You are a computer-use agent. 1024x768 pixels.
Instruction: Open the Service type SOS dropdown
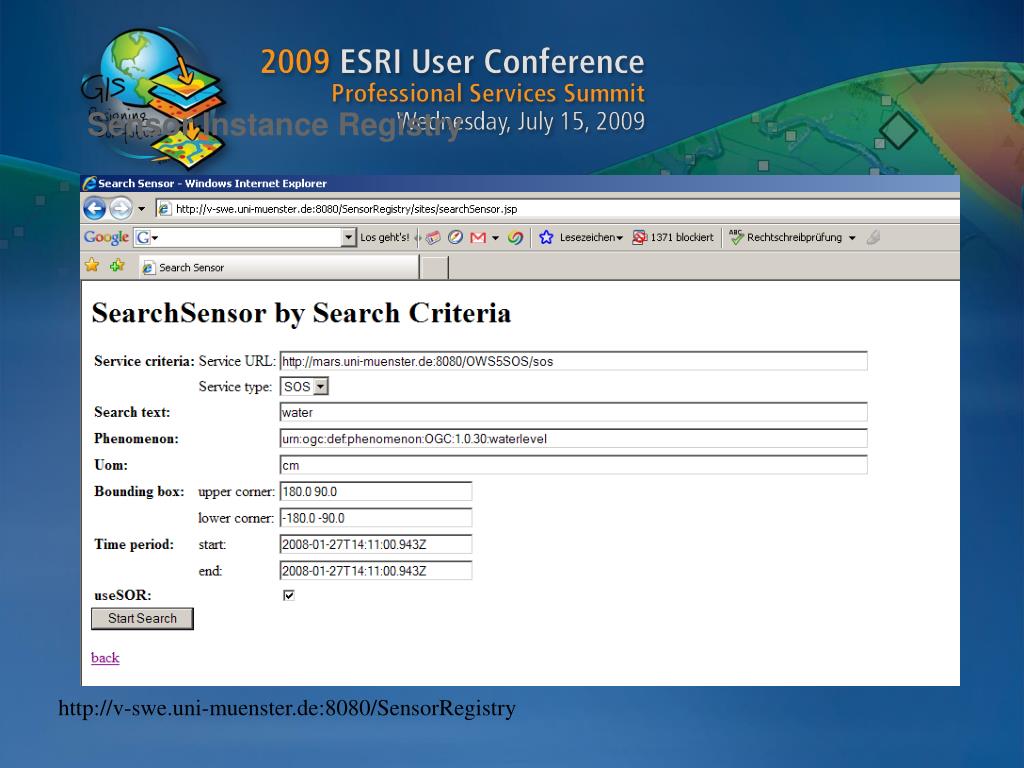tap(304, 387)
